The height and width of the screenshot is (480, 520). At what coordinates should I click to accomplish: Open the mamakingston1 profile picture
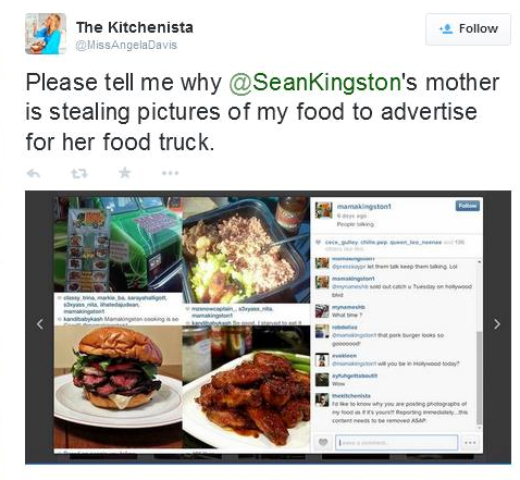pos(324,210)
